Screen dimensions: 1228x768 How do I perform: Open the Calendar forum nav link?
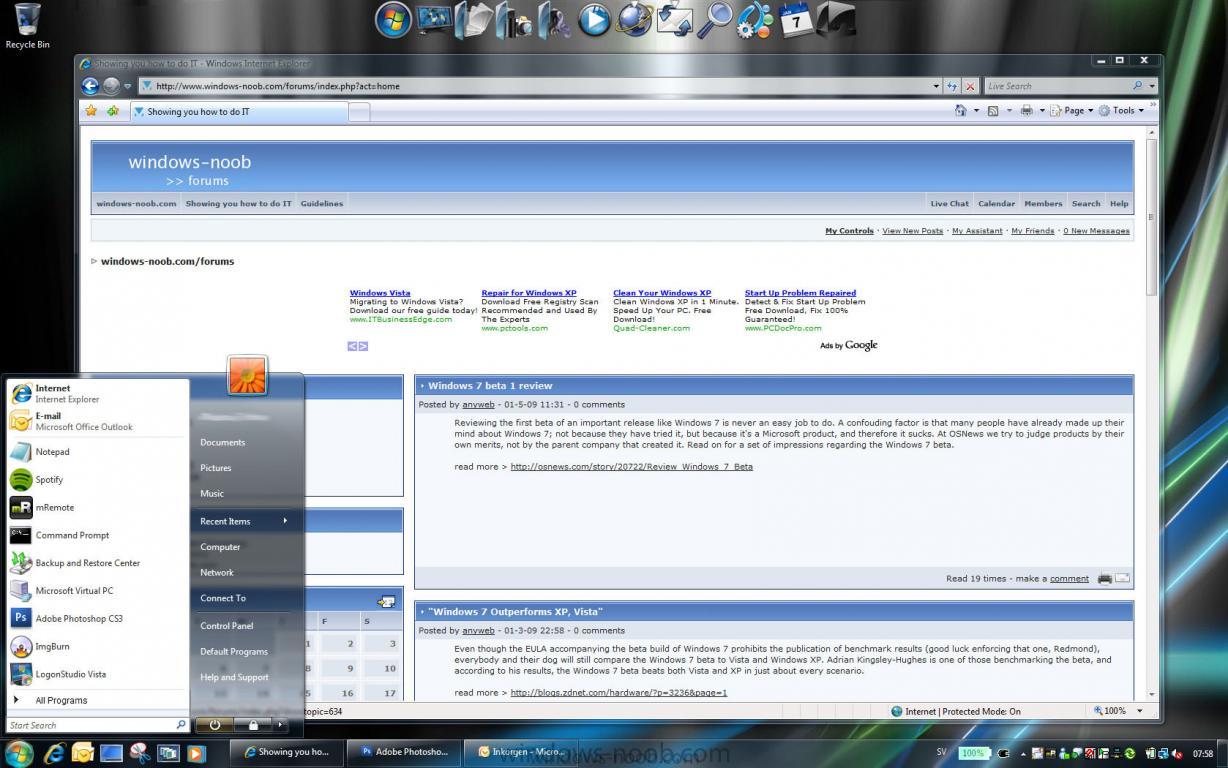996,203
